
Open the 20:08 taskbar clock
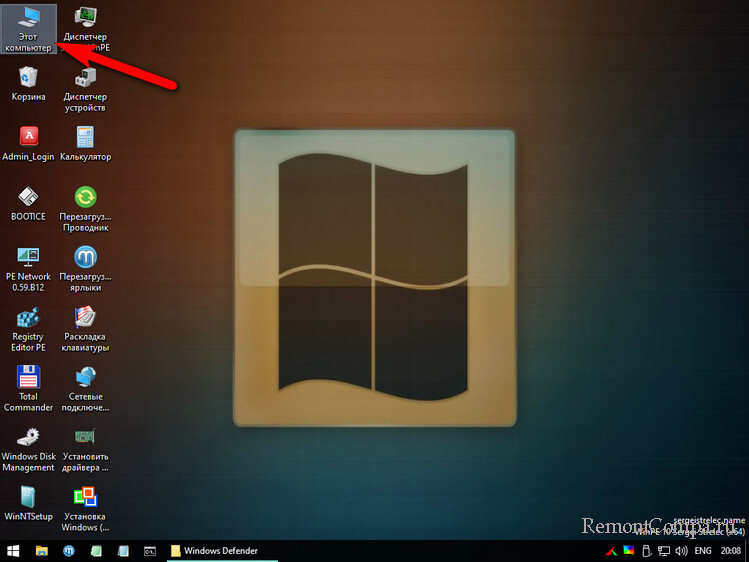730,551
